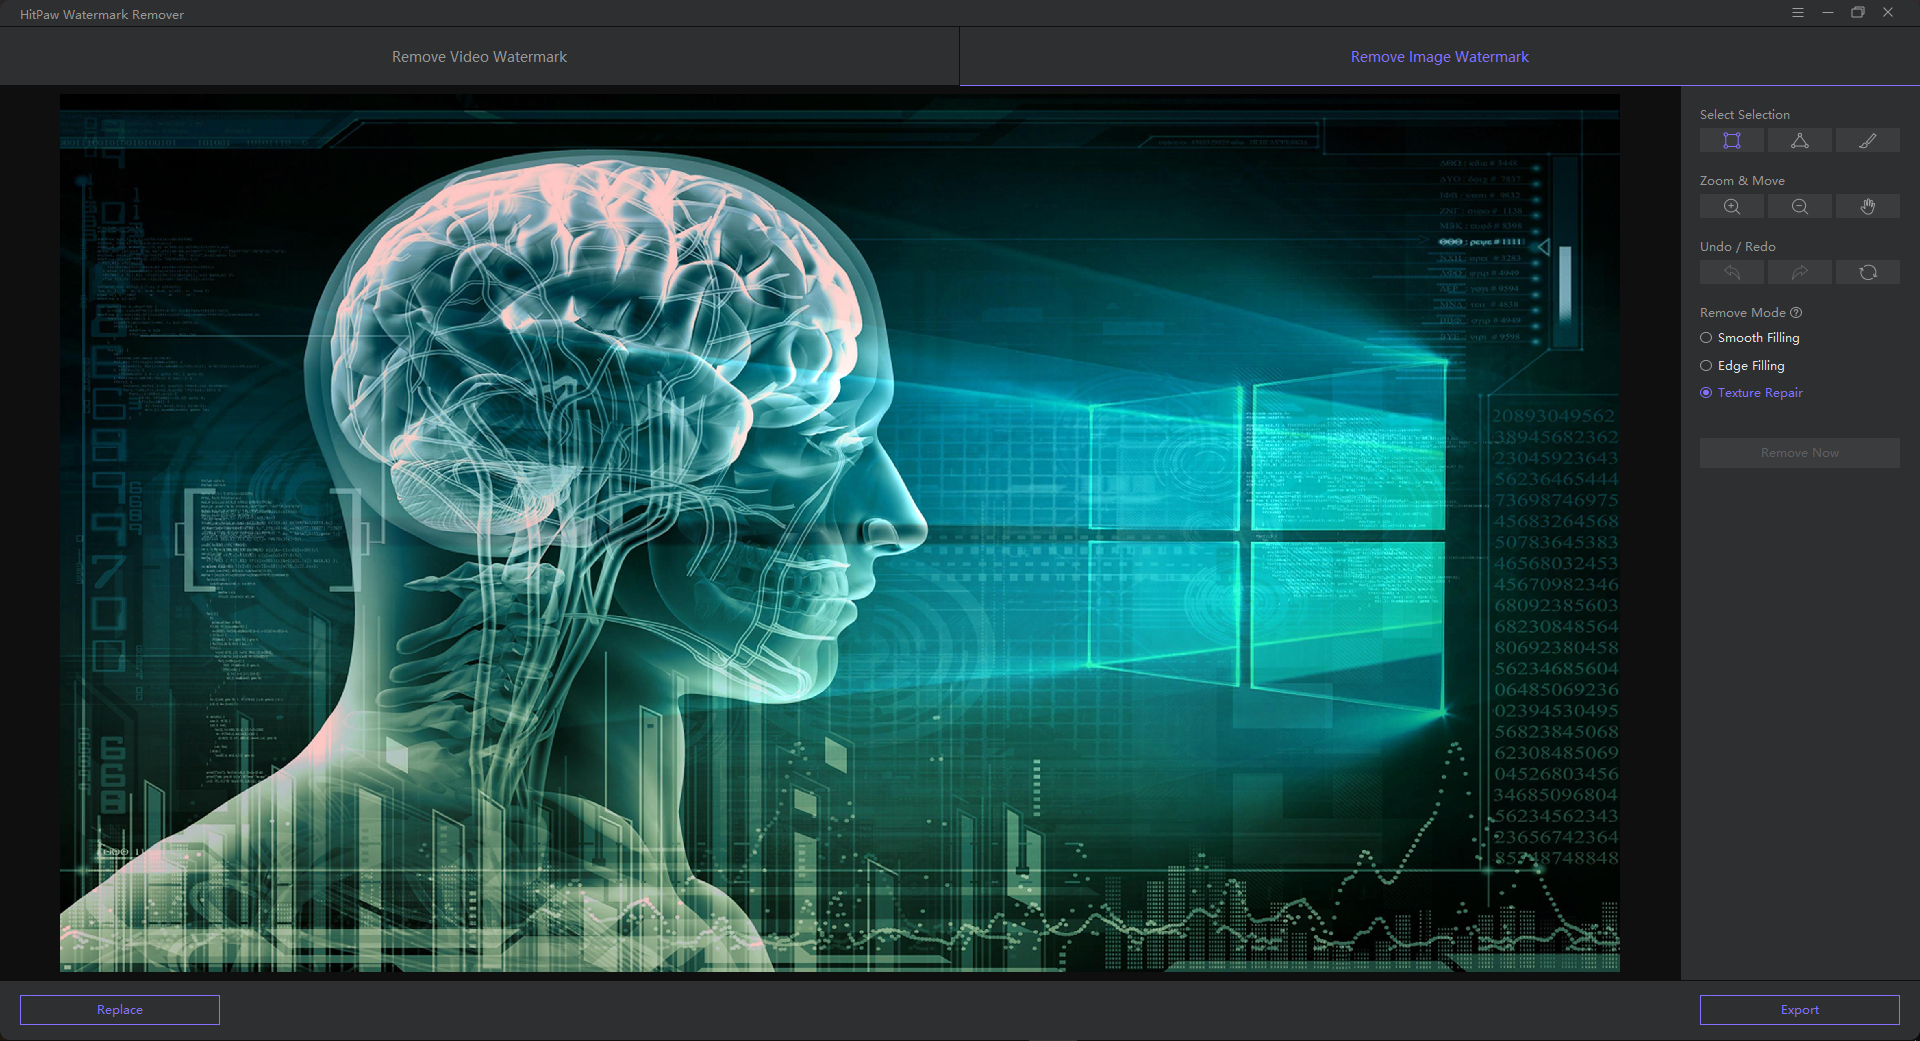Click the redo arrow icon
Viewport: 1920px width, 1041px height.
point(1799,273)
